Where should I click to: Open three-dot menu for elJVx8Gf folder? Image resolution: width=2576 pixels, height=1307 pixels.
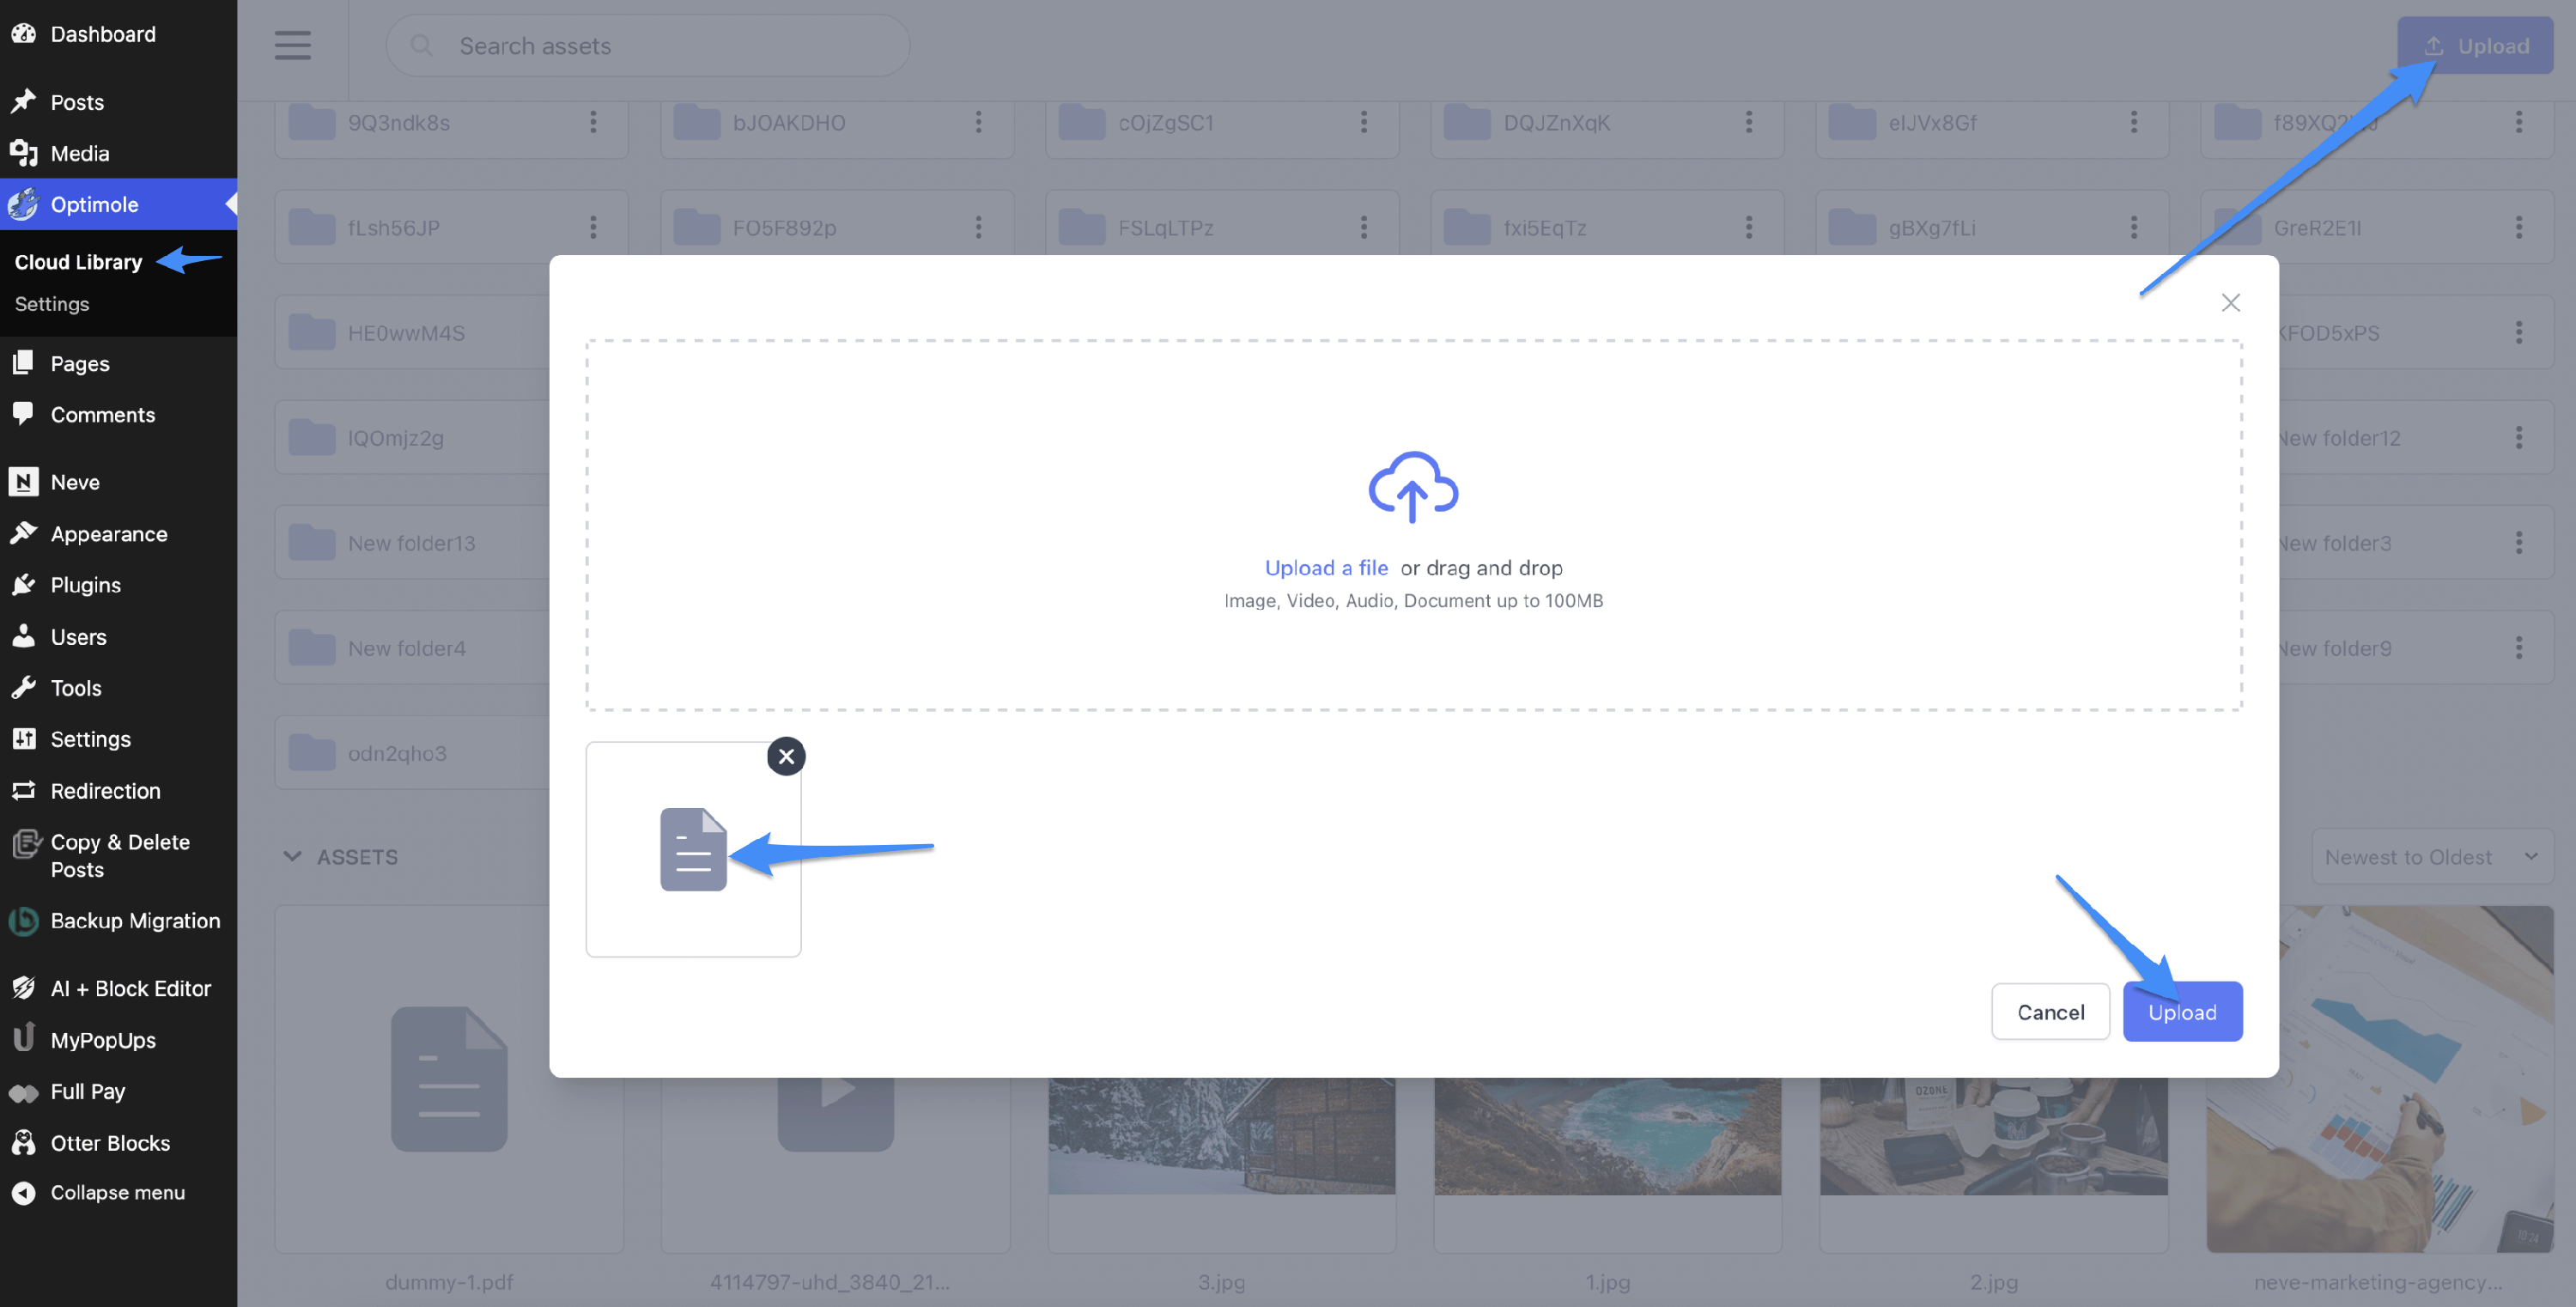point(2133,122)
